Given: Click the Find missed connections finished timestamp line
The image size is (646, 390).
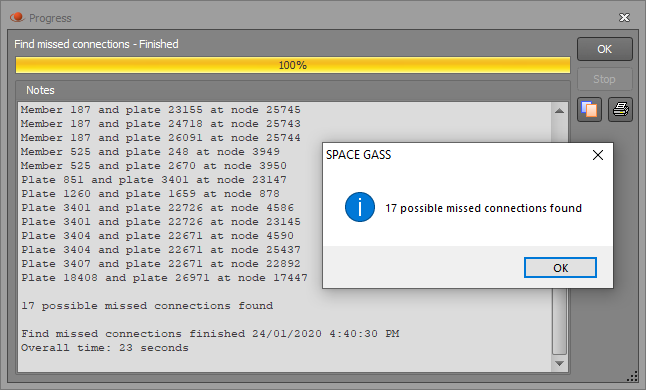Looking at the screenshot, I should click(210, 334).
